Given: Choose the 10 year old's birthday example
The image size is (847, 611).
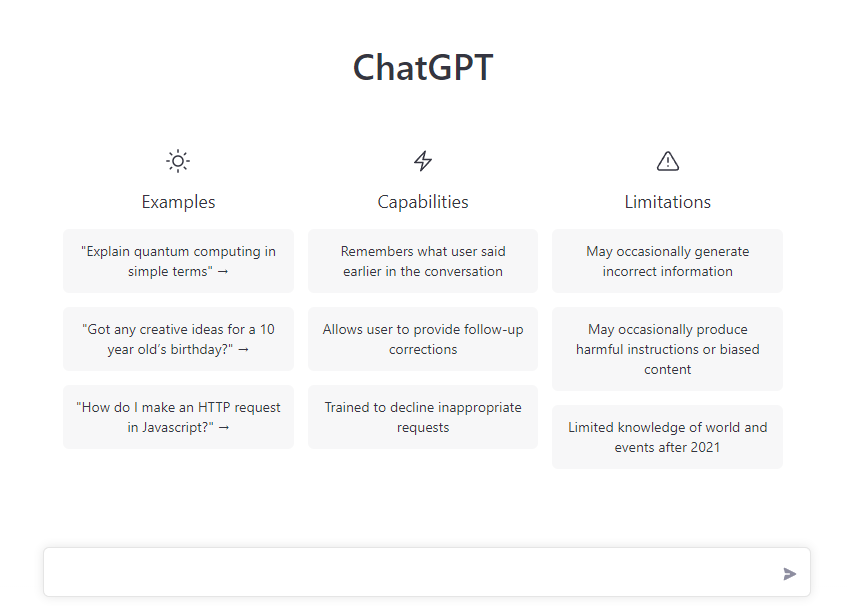Looking at the screenshot, I should tap(178, 339).
